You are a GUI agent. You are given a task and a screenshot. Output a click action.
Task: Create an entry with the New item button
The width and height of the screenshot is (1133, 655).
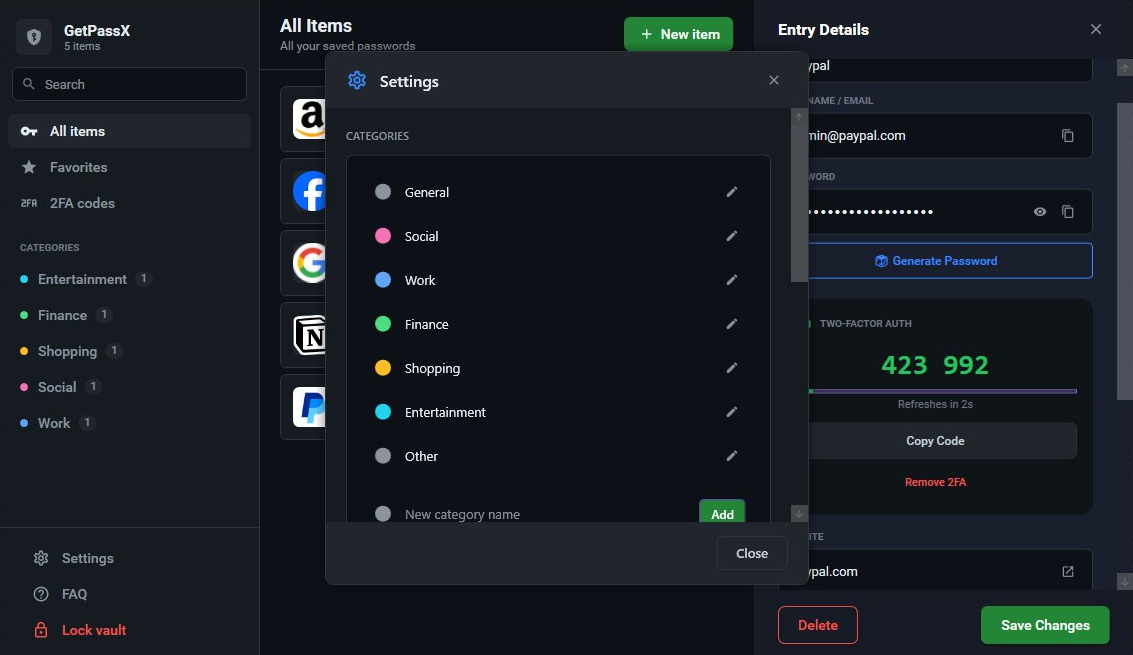click(x=678, y=33)
